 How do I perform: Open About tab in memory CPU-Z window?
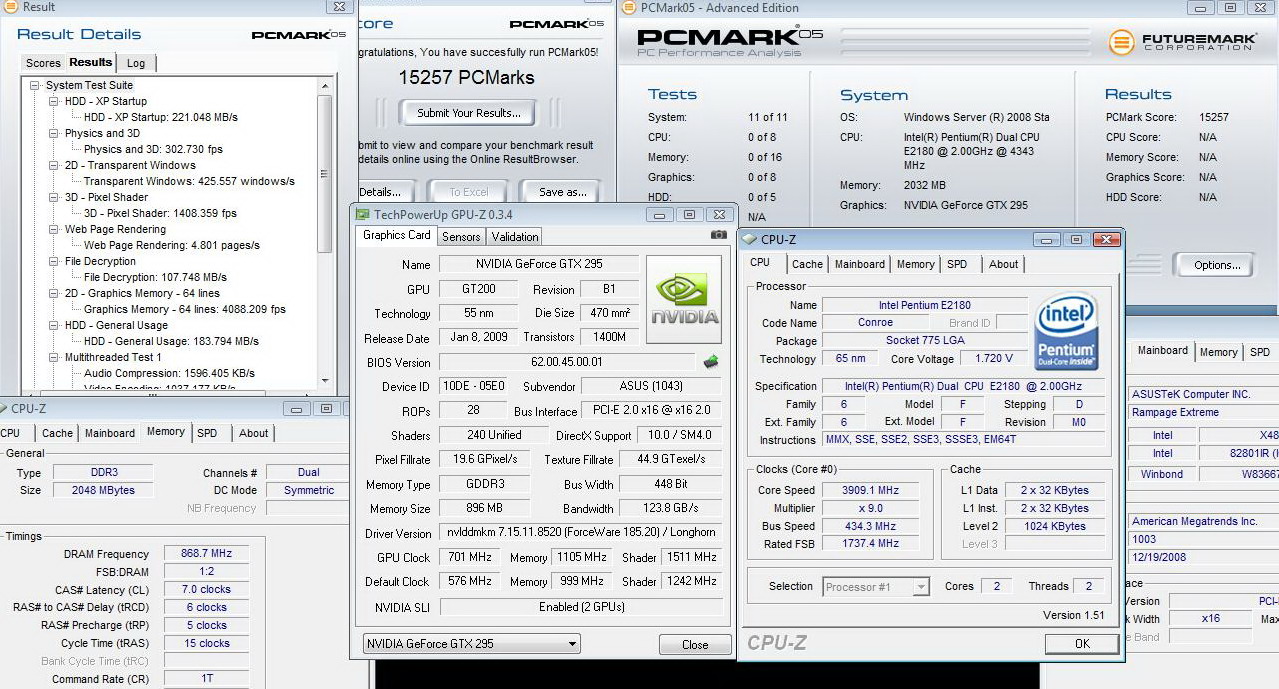pos(253,433)
